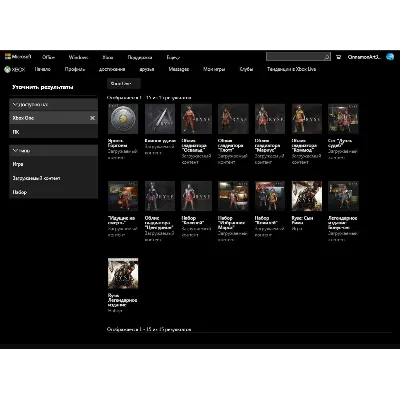Select the Набор type filter
The width and height of the screenshot is (400, 400).
53,192
